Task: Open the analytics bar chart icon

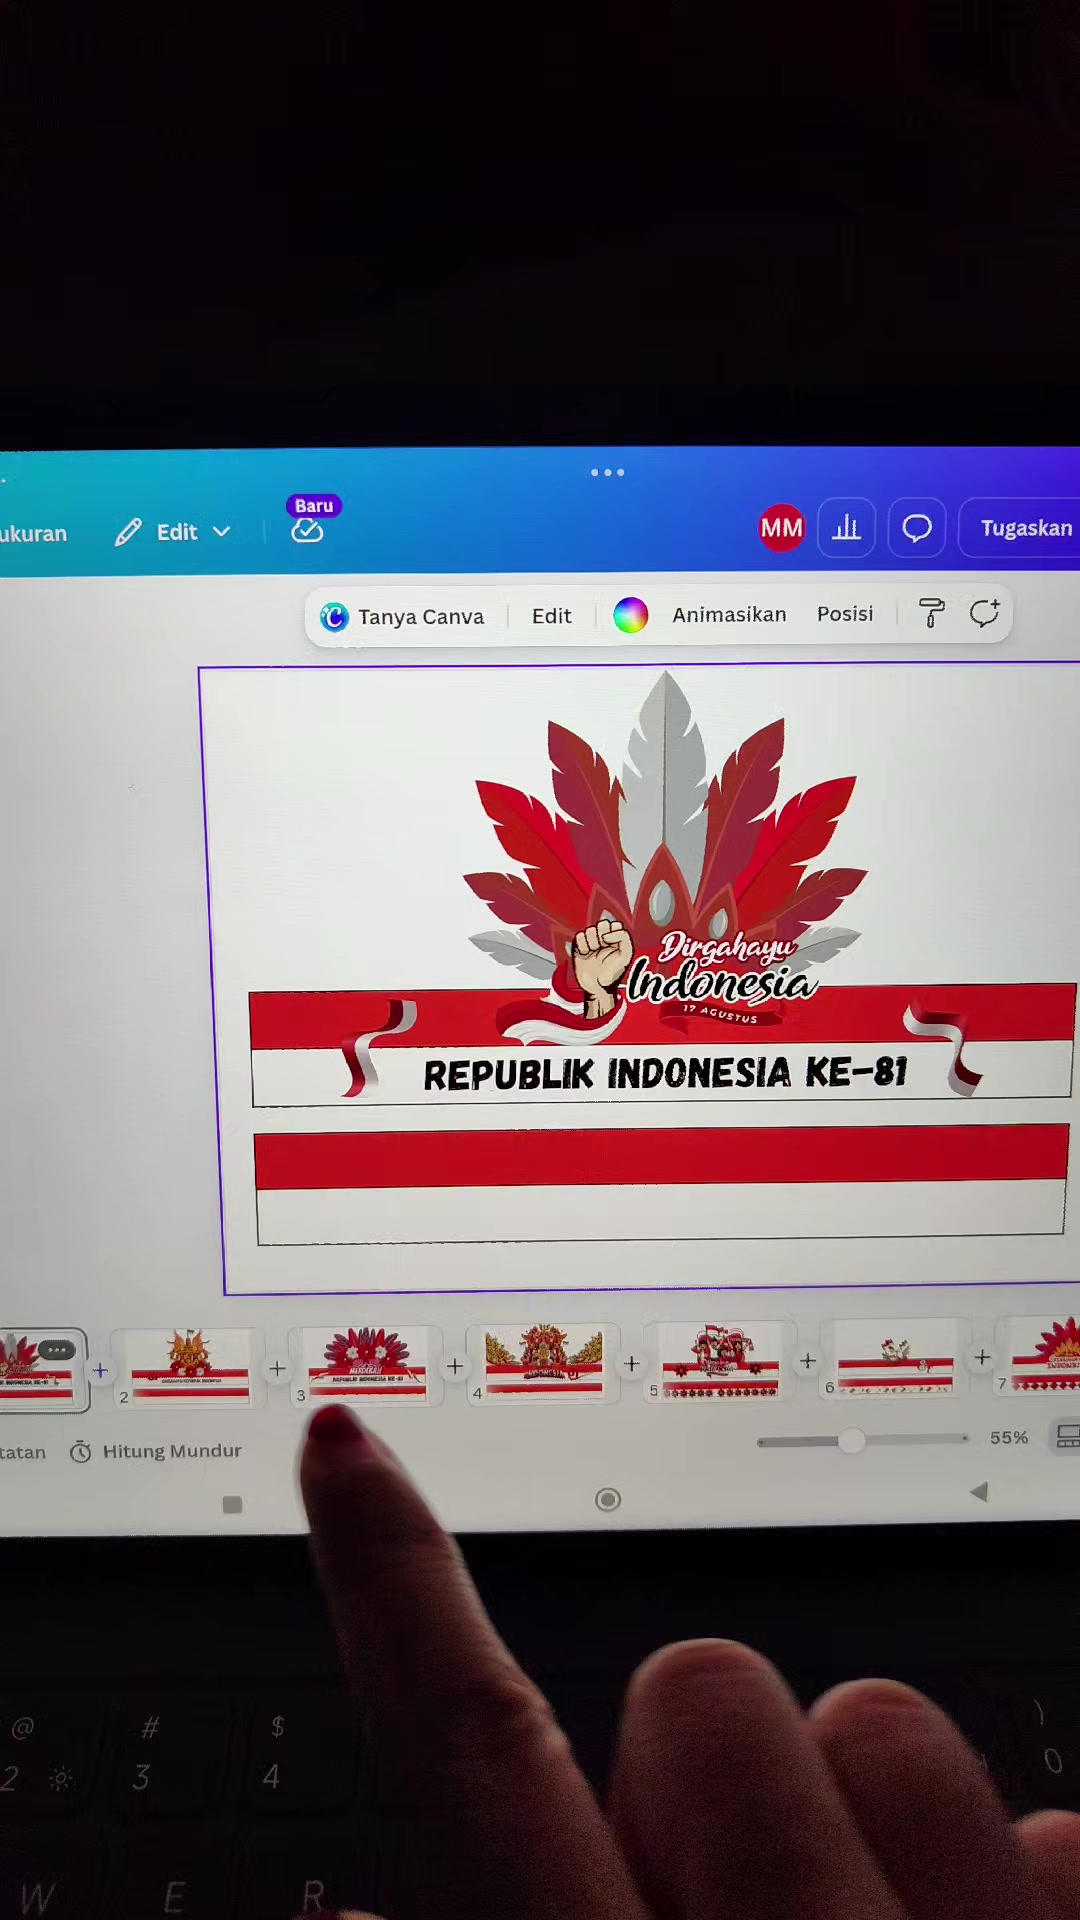Action: pos(847,527)
